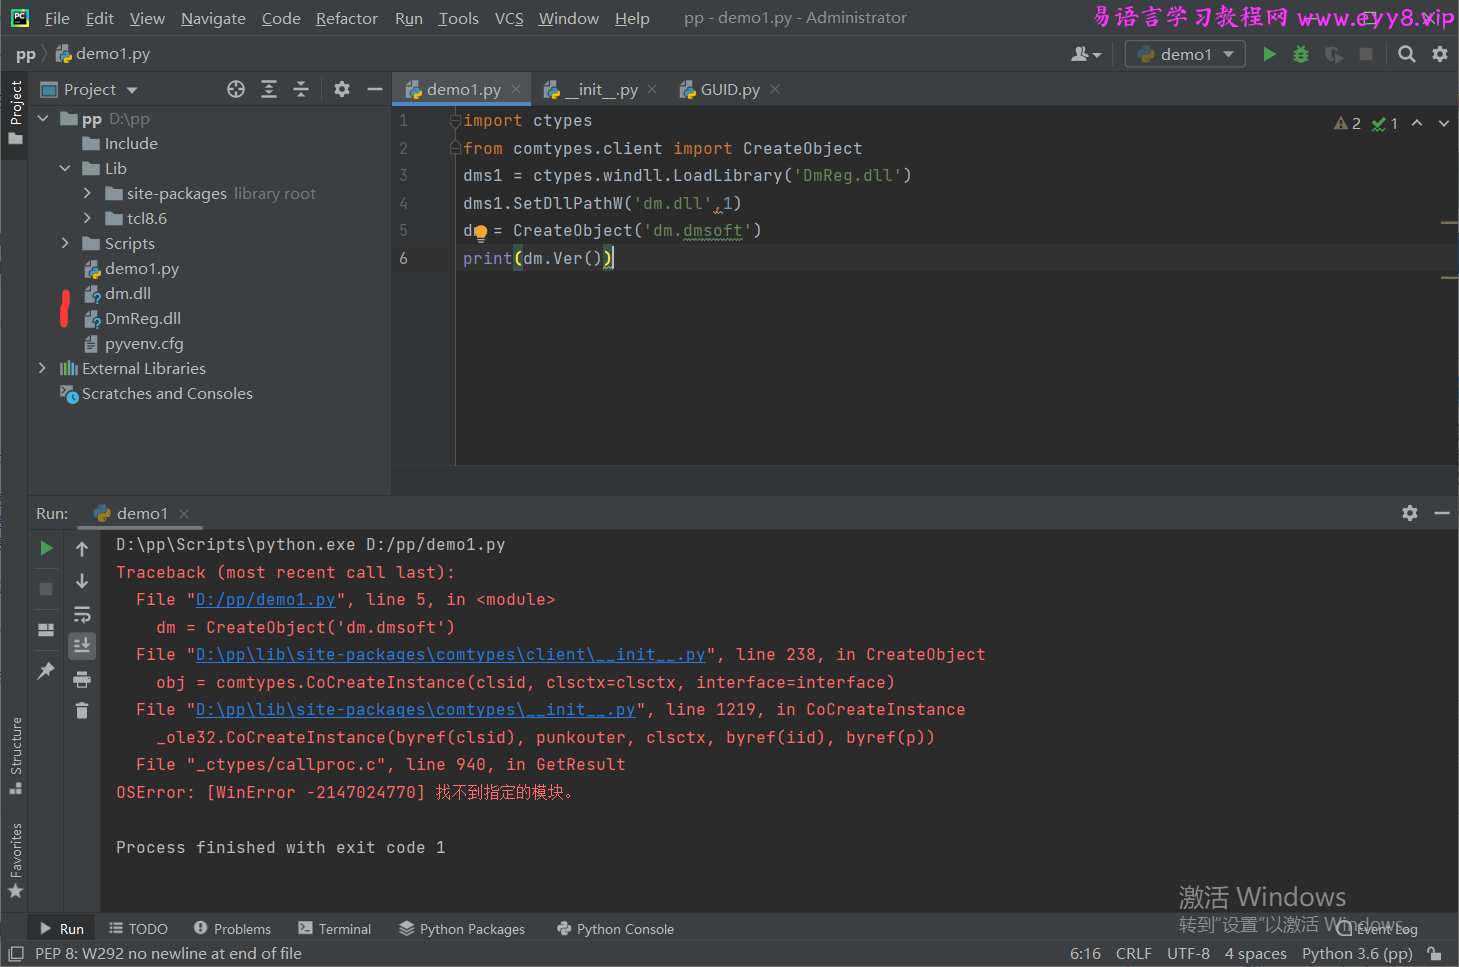Open the Python Packages tool window
This screenshot has width=1459, height=967.
coord(461,929)
